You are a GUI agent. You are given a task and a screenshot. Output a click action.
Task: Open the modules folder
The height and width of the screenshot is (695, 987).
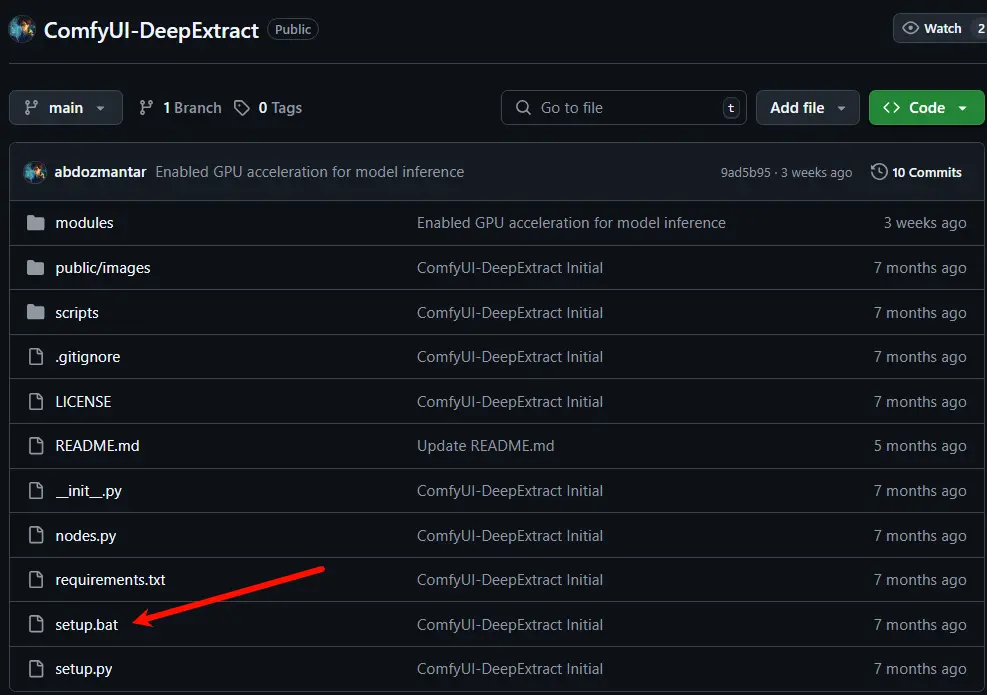[x=84, y=223]
